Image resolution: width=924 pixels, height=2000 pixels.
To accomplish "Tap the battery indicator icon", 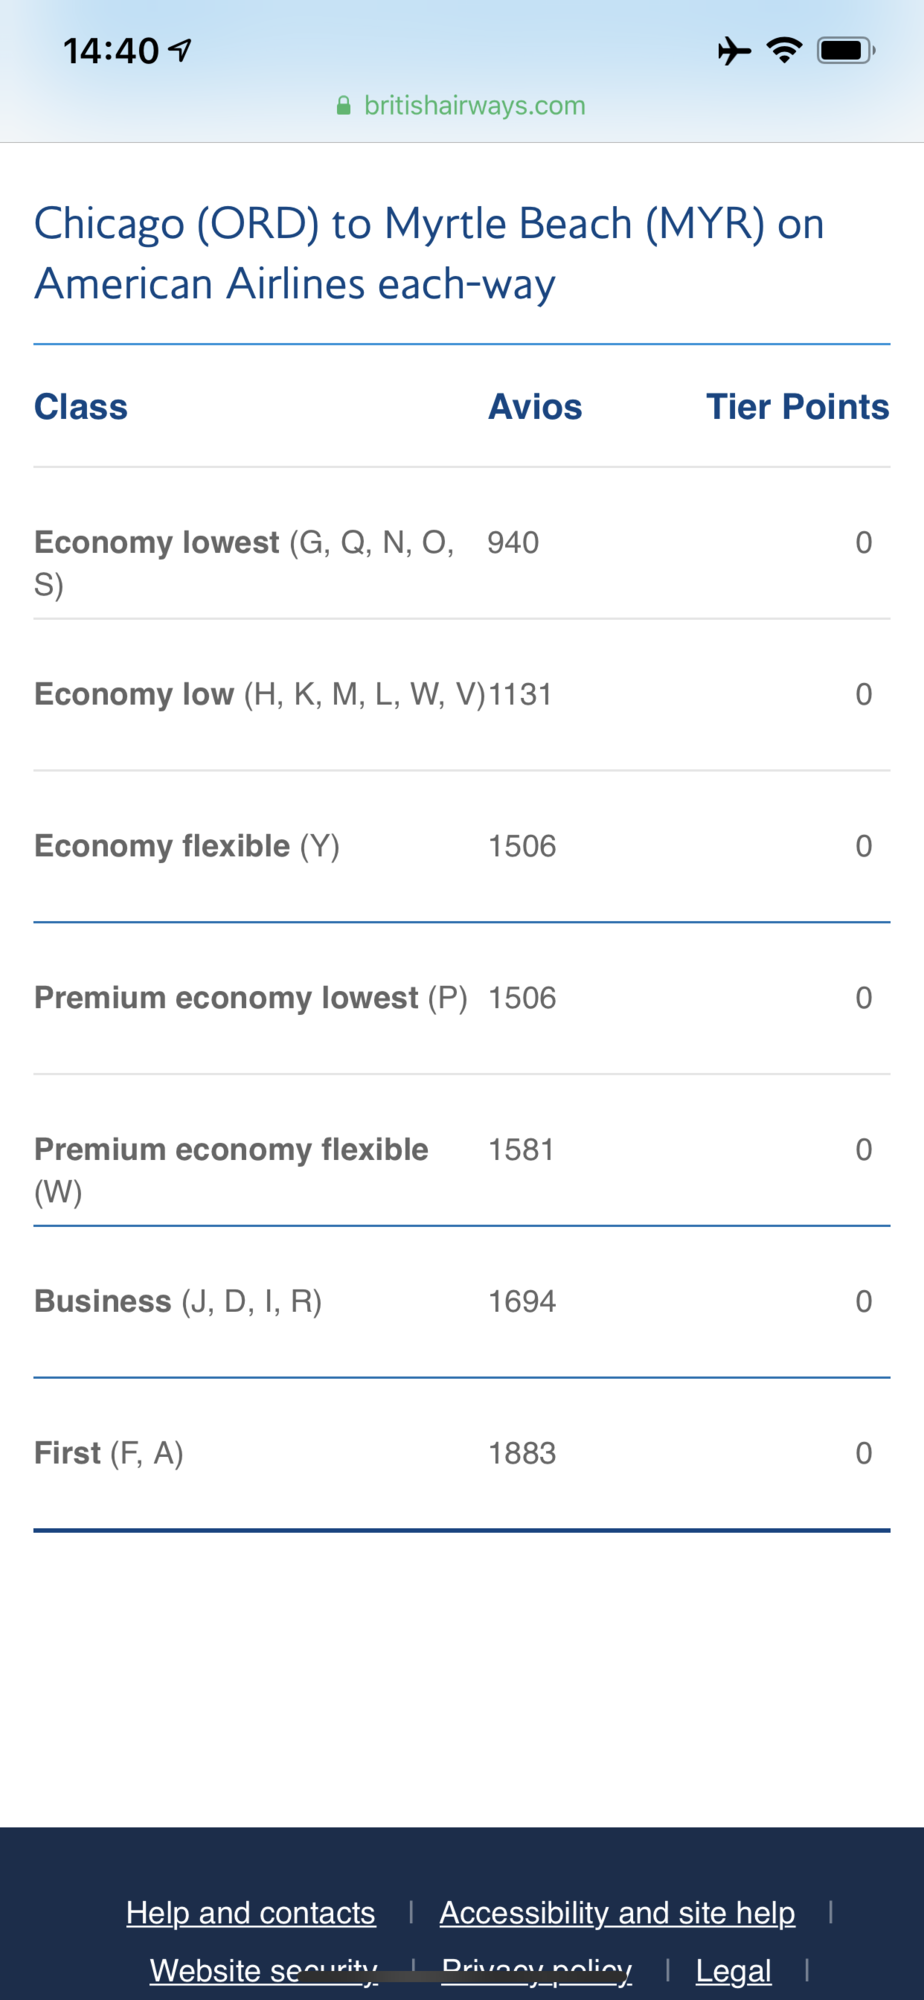I will [x=845, y=50].
